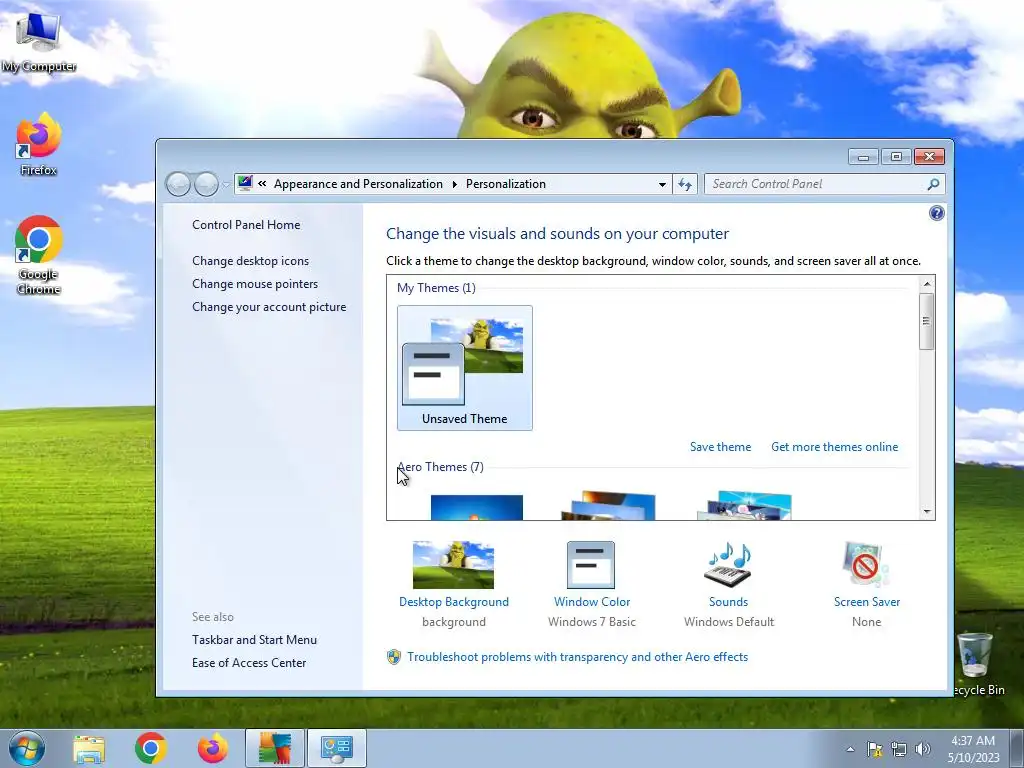Click the Sounds link text
The image size is (1024, 768).
[x=729, y=601]
